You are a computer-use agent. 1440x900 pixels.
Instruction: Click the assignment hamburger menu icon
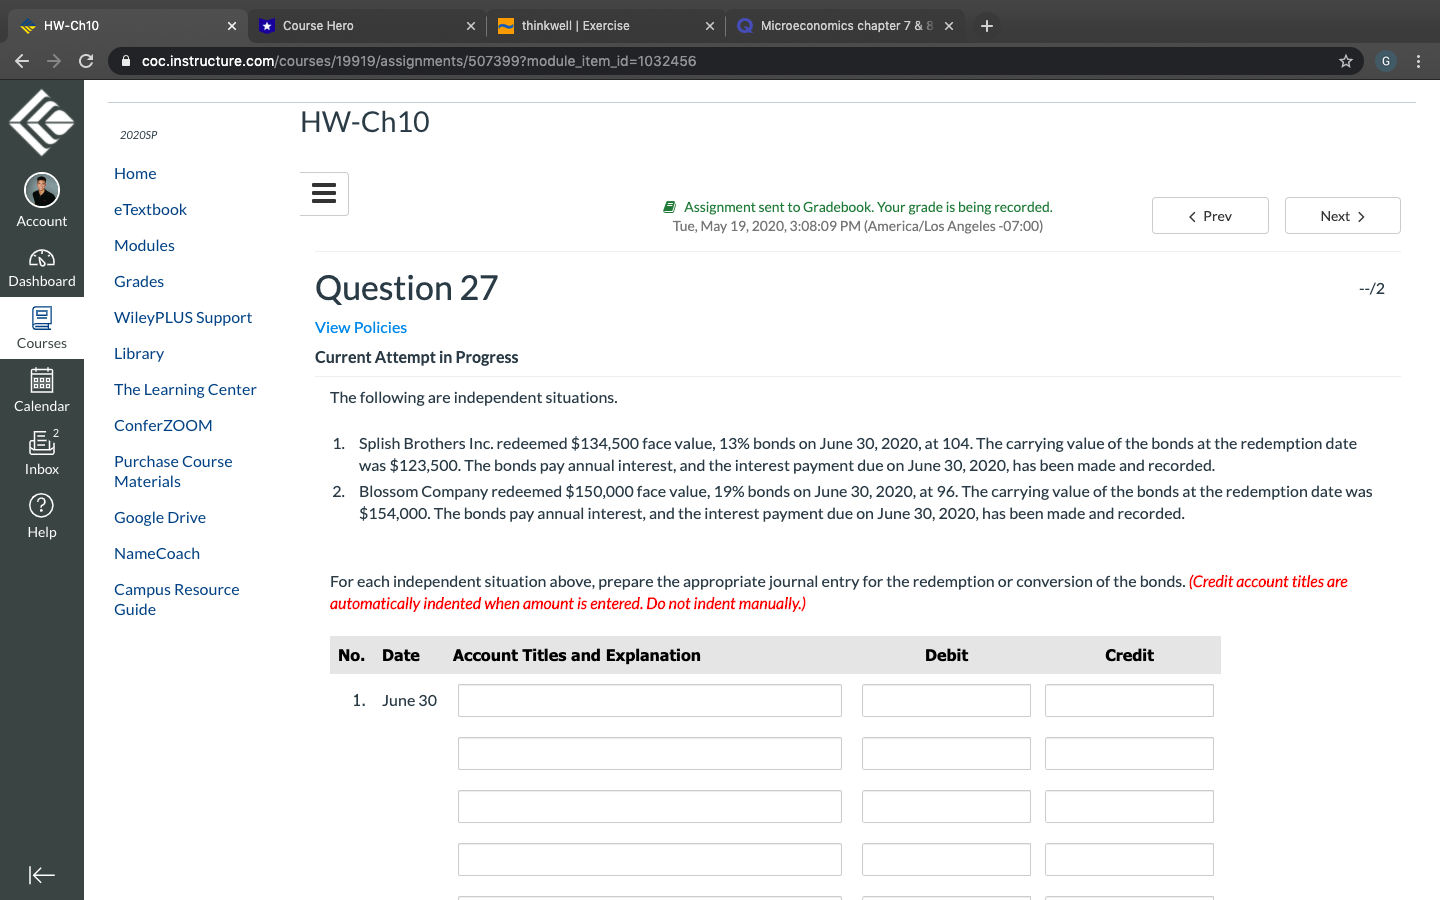point(324,194)
